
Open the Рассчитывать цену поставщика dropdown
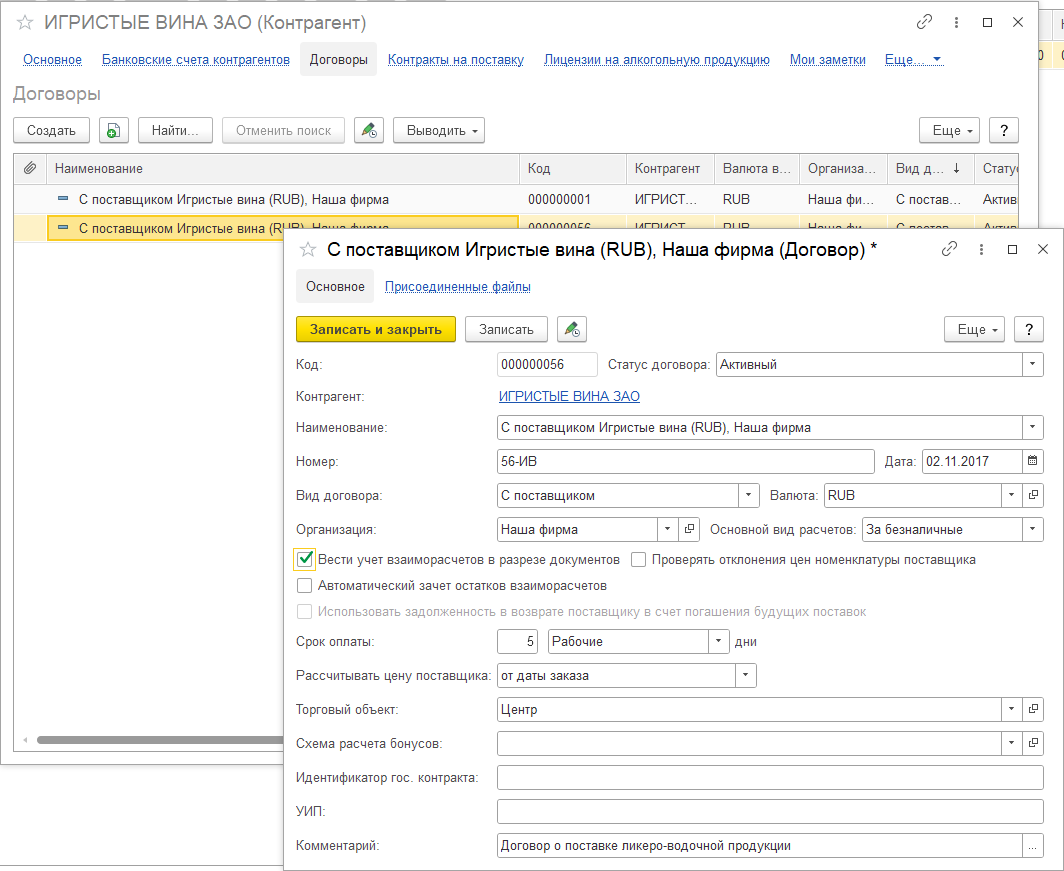click(x=745, y=676)
